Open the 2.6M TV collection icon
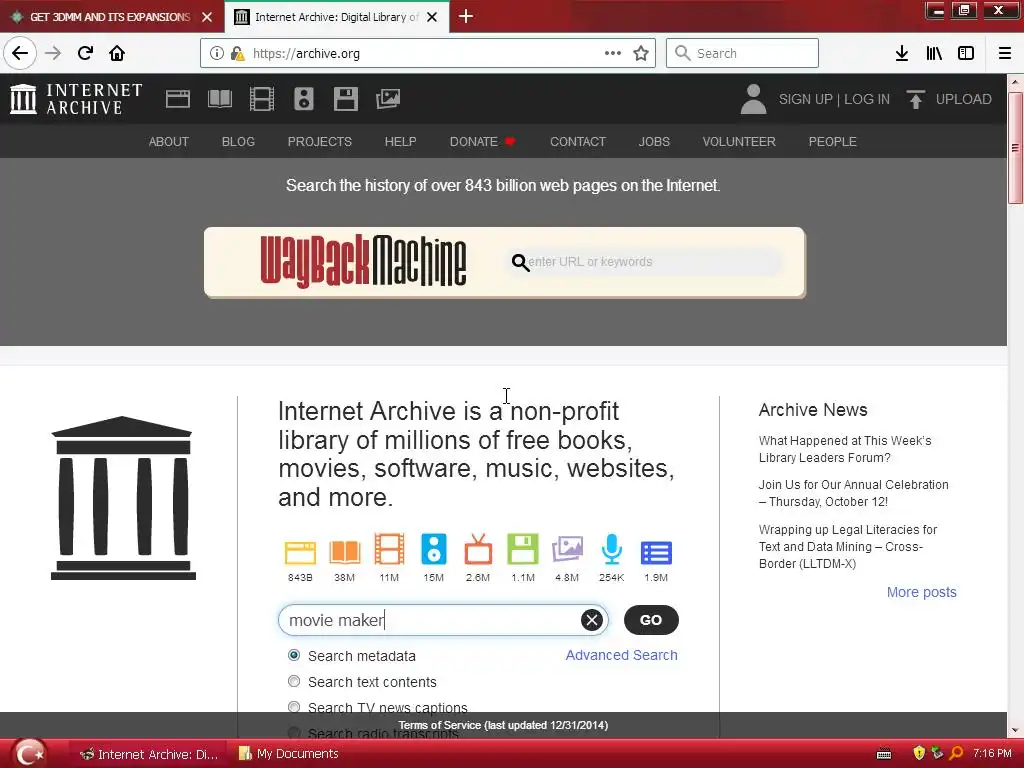The height and width of the screenshot is (768, 1024). [x=478, y=549]
